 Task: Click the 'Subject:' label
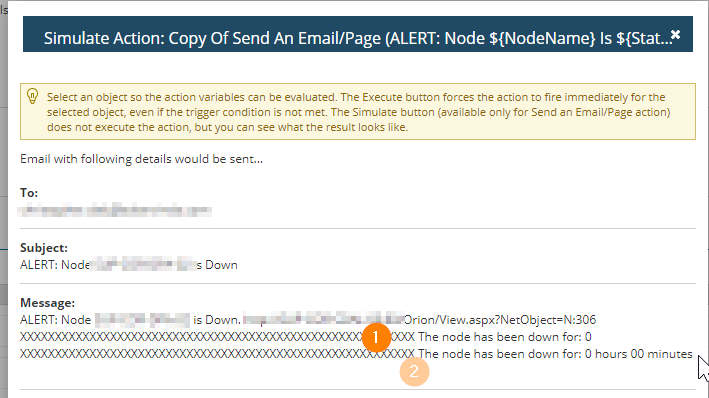coord(44,248)
